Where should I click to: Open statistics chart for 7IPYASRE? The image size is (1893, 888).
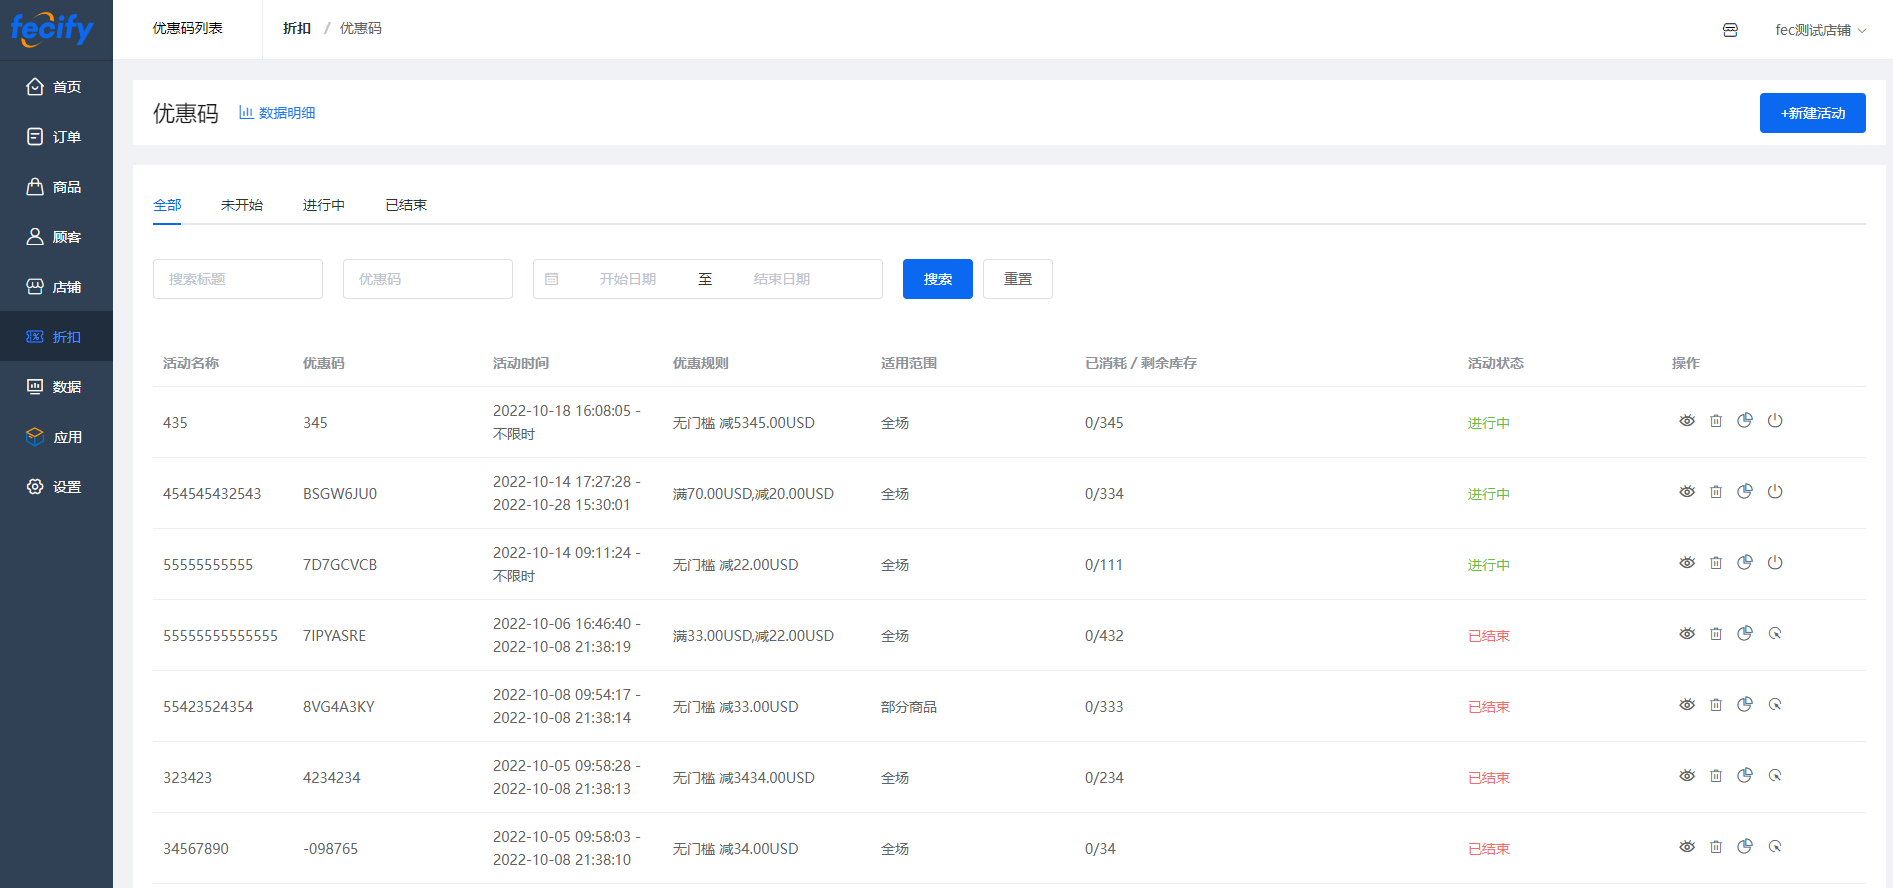(x=1745, y=634)
